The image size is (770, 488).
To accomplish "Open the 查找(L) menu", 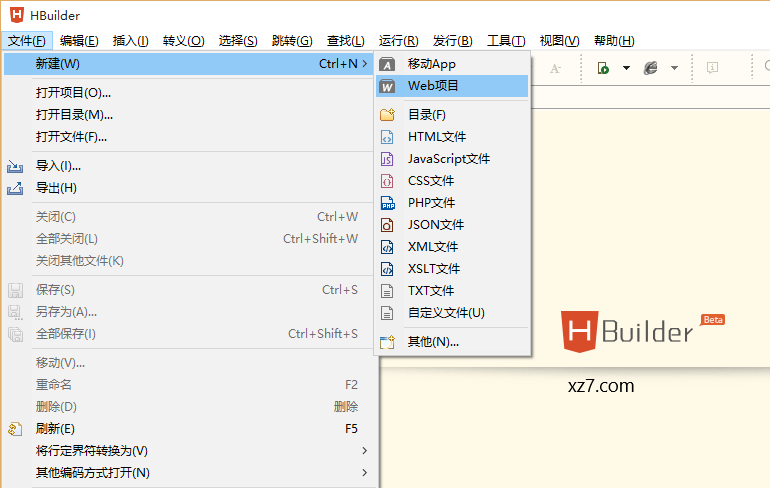I will tap(346, 41).
